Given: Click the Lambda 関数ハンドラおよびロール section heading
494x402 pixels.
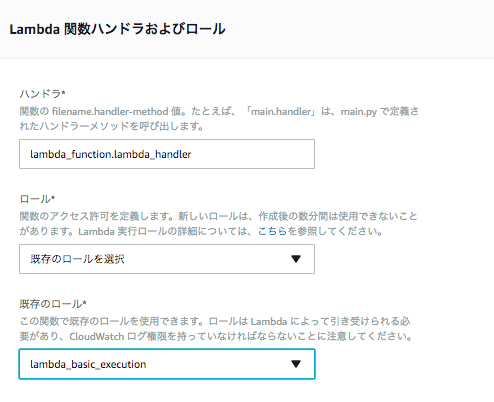Looking at the screenshot, I should click(x=117, y=29).
